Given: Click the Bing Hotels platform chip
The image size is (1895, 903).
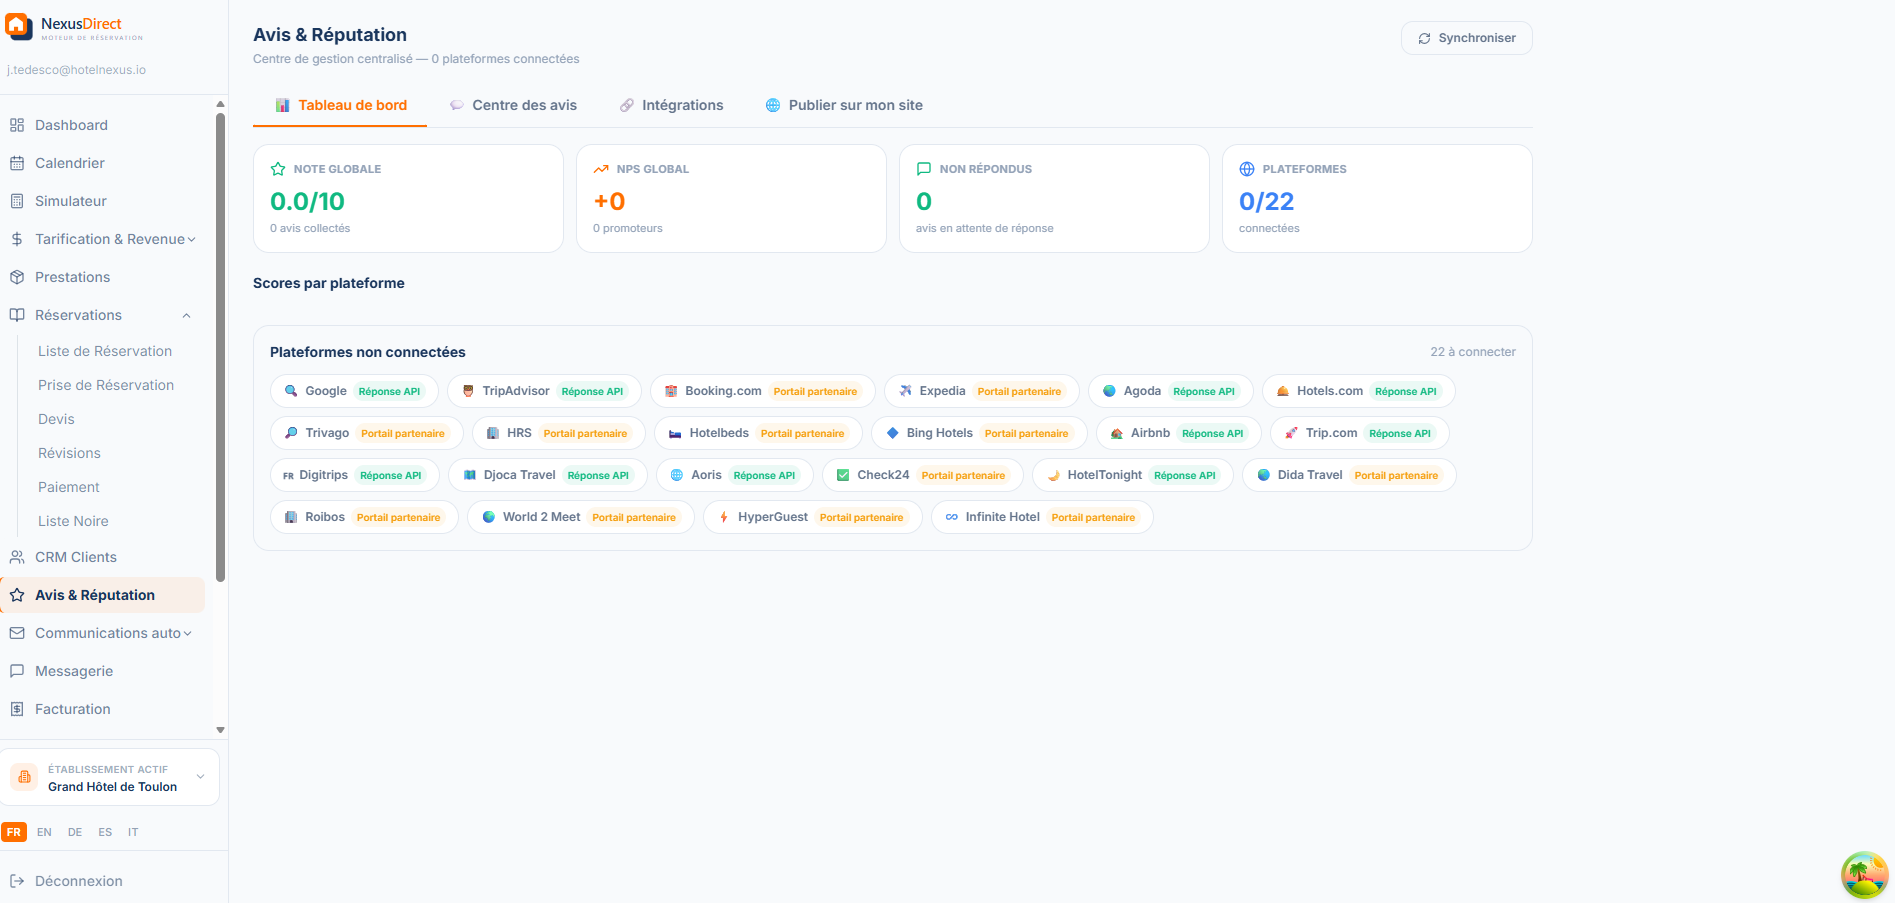Looking at the screenshot, I should (979, 433).
